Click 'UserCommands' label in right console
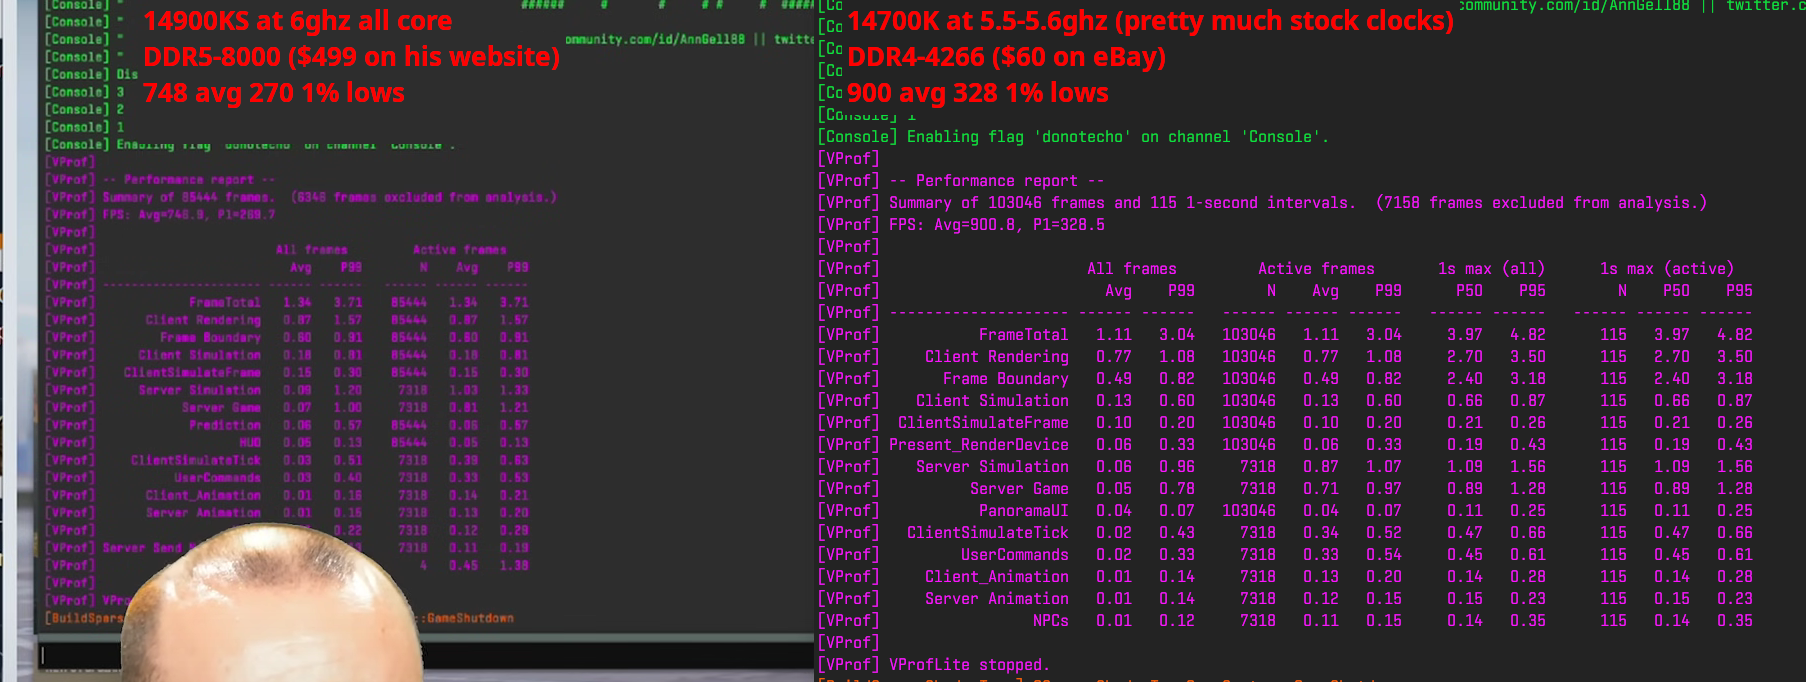The width and height of the screenshot is (1806, 682). (x=1015, y=555)
